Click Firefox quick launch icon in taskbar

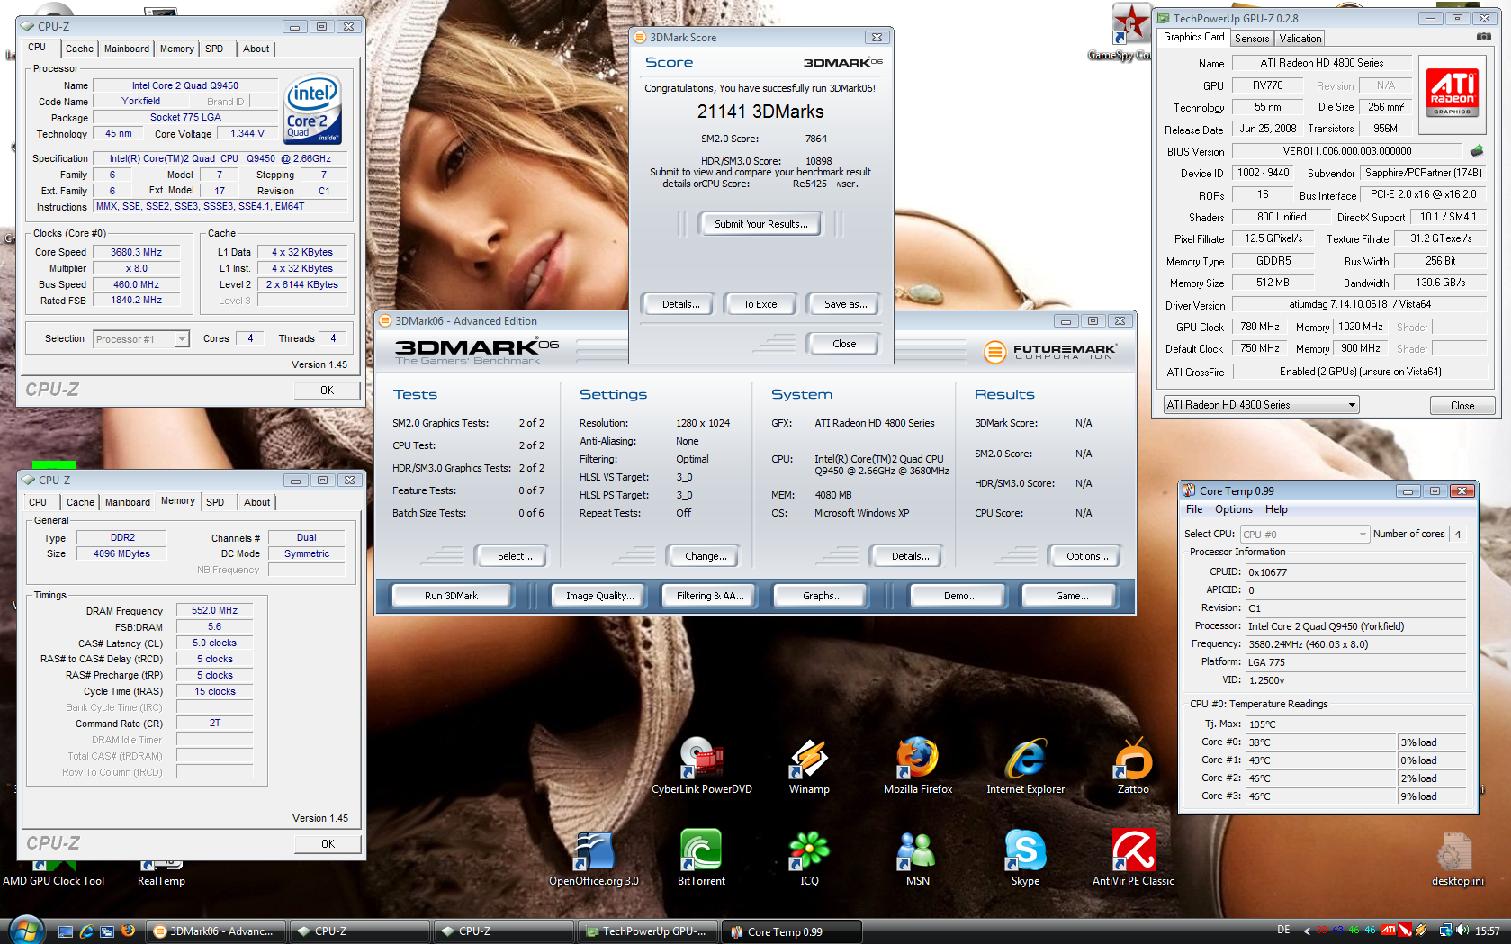(x=127, y=930)
